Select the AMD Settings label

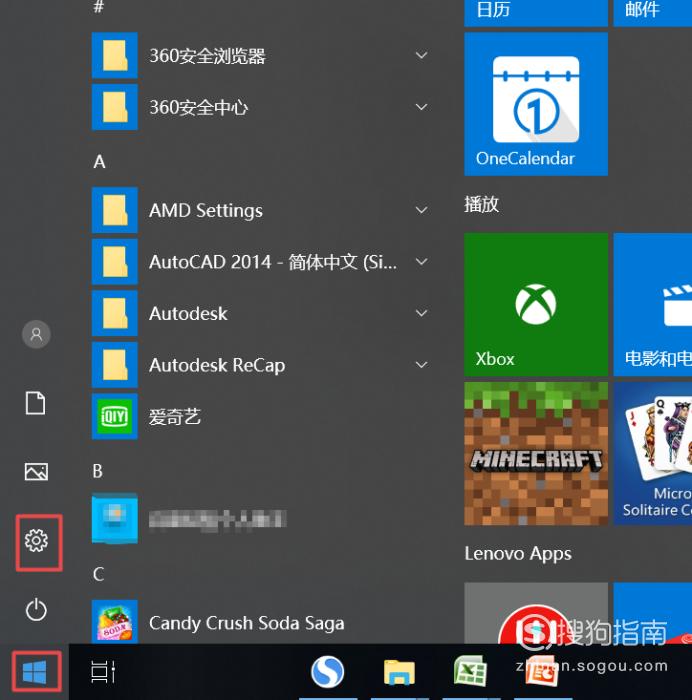tap(206, 211)
